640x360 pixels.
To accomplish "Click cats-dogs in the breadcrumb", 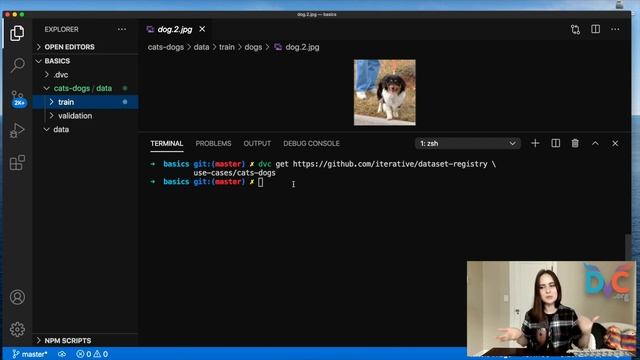I will click(x=166, y=47).
